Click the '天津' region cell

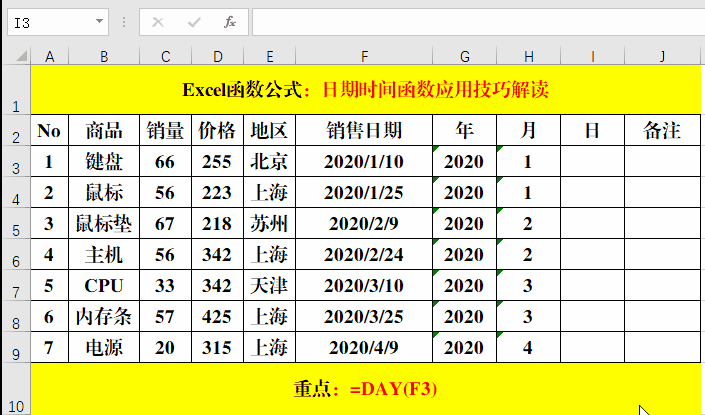pos(269,285)
